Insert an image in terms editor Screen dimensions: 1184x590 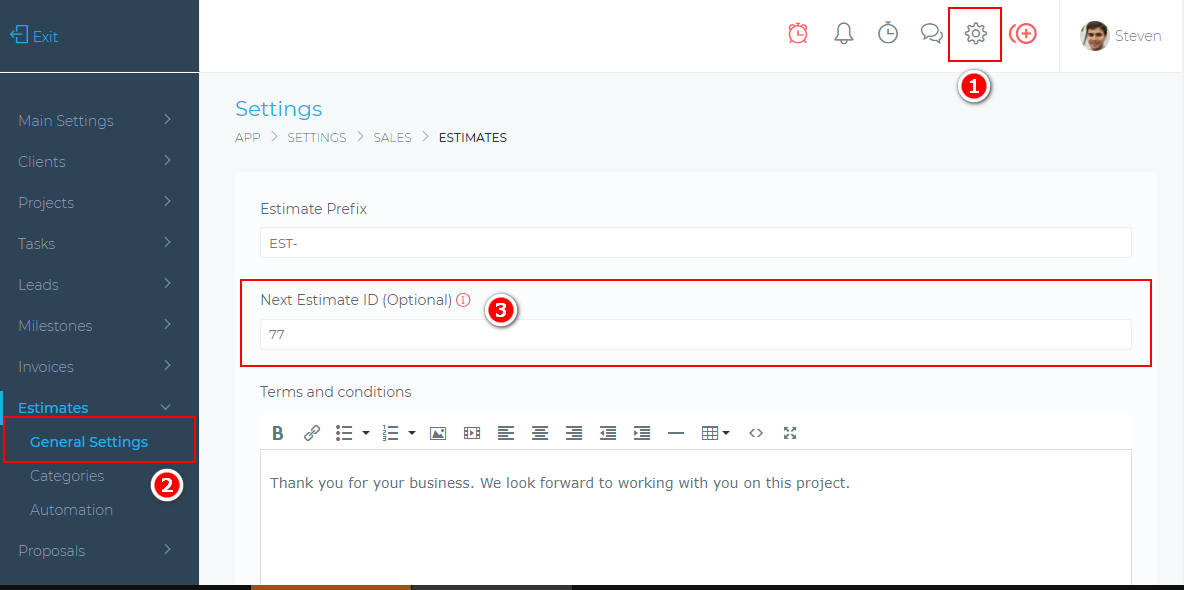pyautogui.click(x=438, y=432)
